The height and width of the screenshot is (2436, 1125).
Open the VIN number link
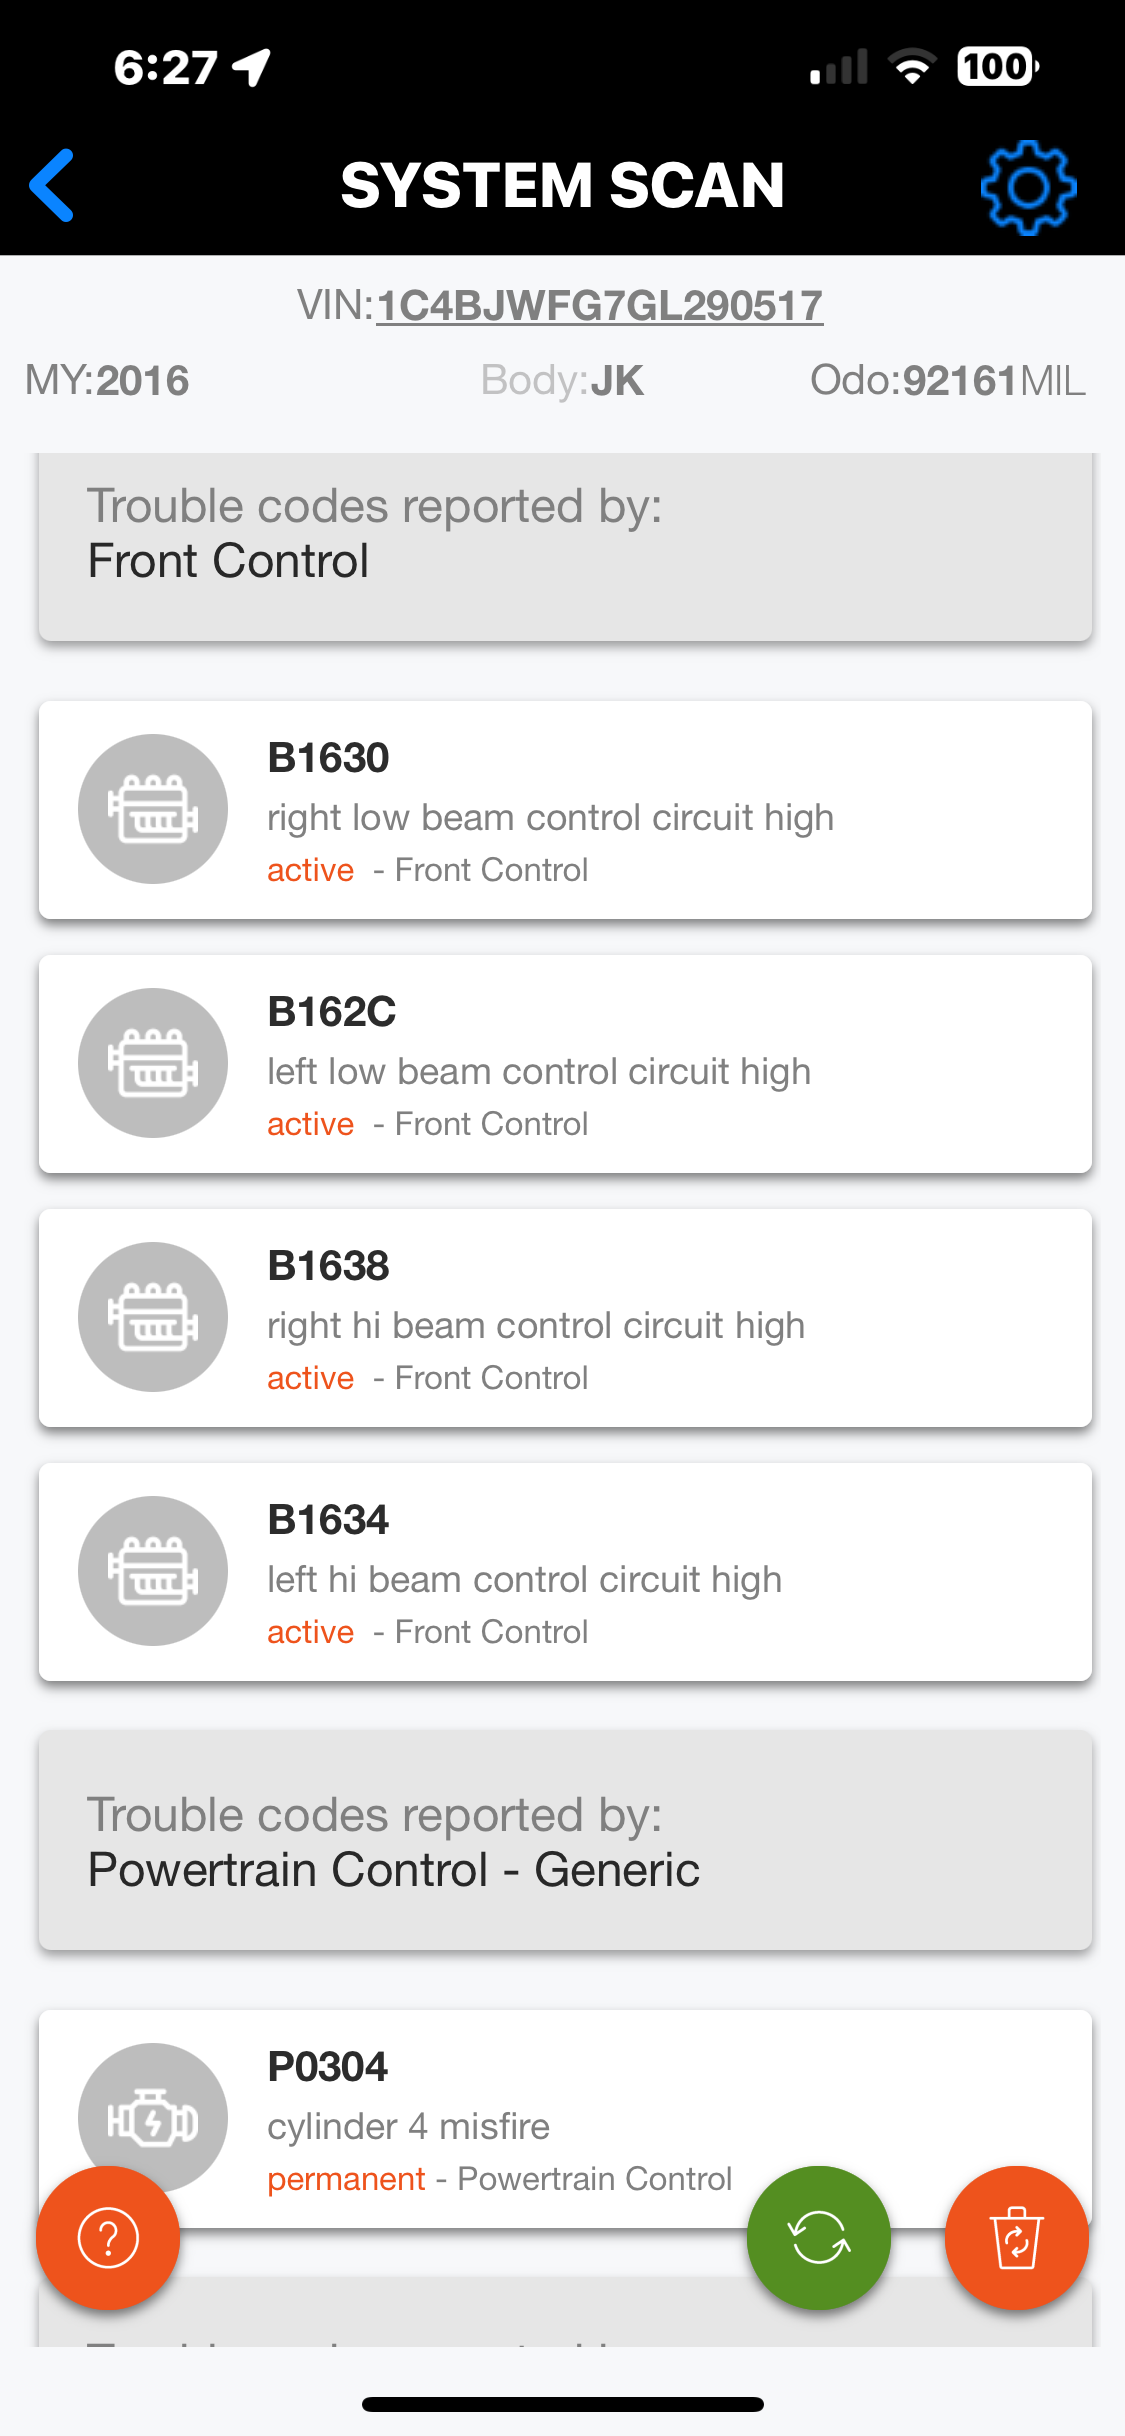coord(599,306)
